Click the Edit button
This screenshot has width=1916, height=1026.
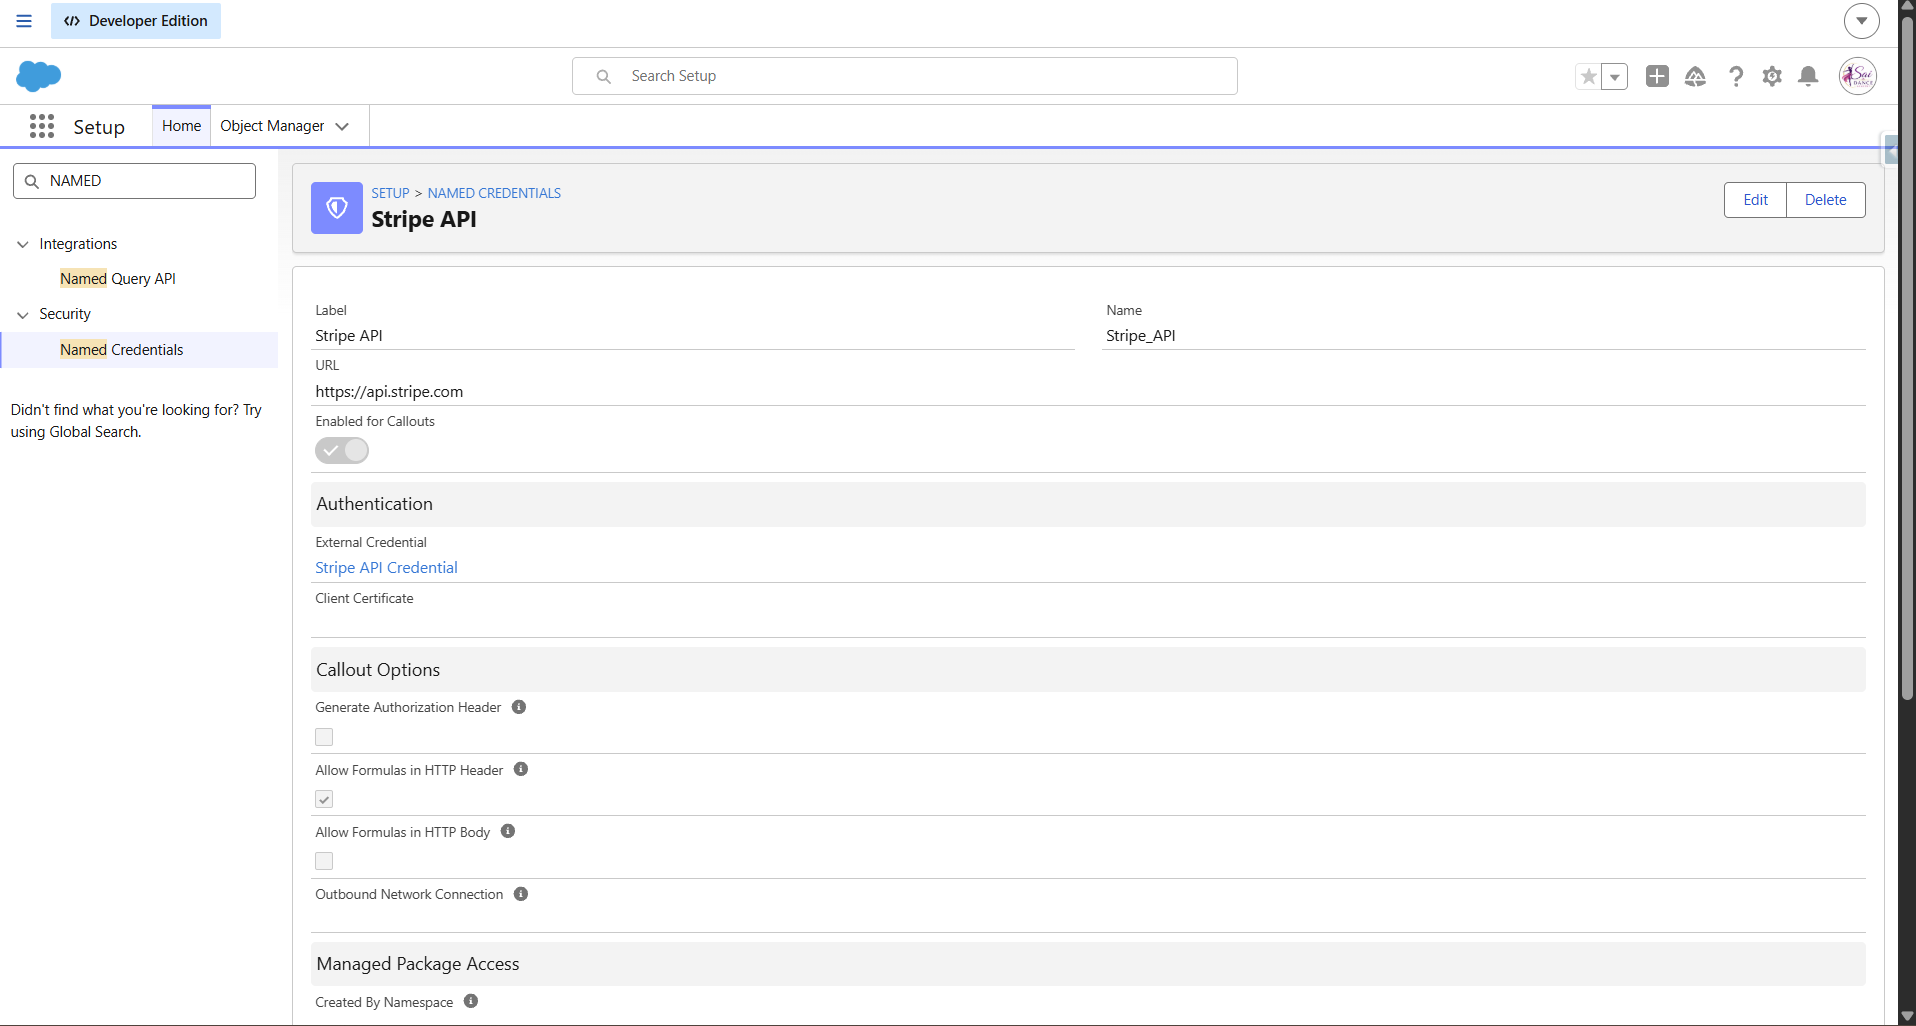(1755, 200)
